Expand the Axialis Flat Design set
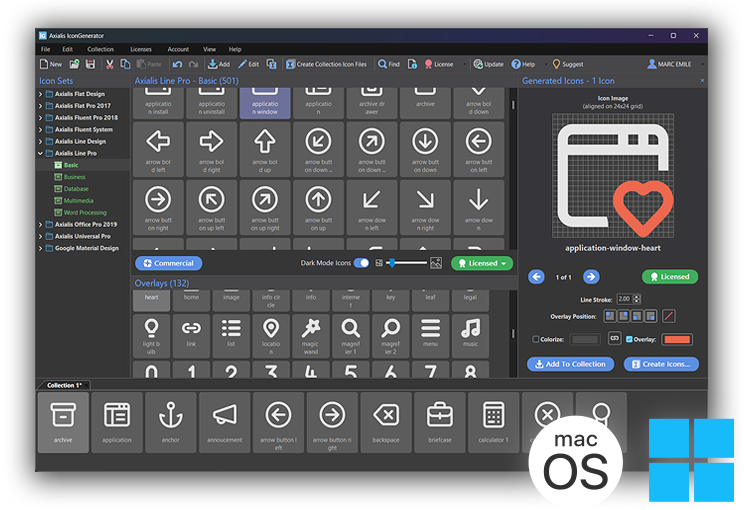 pos(40,94)
